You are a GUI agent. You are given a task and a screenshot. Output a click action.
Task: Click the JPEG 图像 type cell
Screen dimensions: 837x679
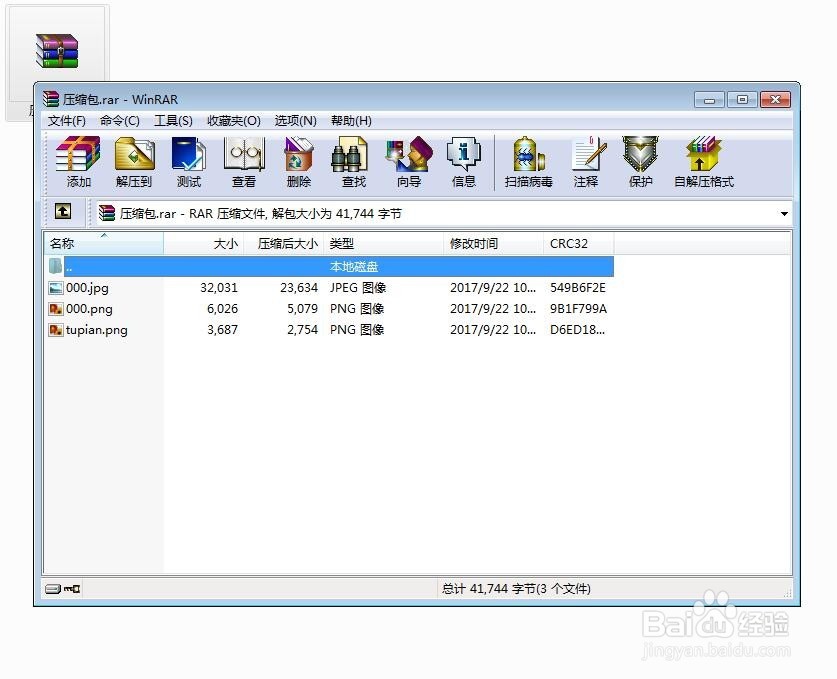click(358, 288)
